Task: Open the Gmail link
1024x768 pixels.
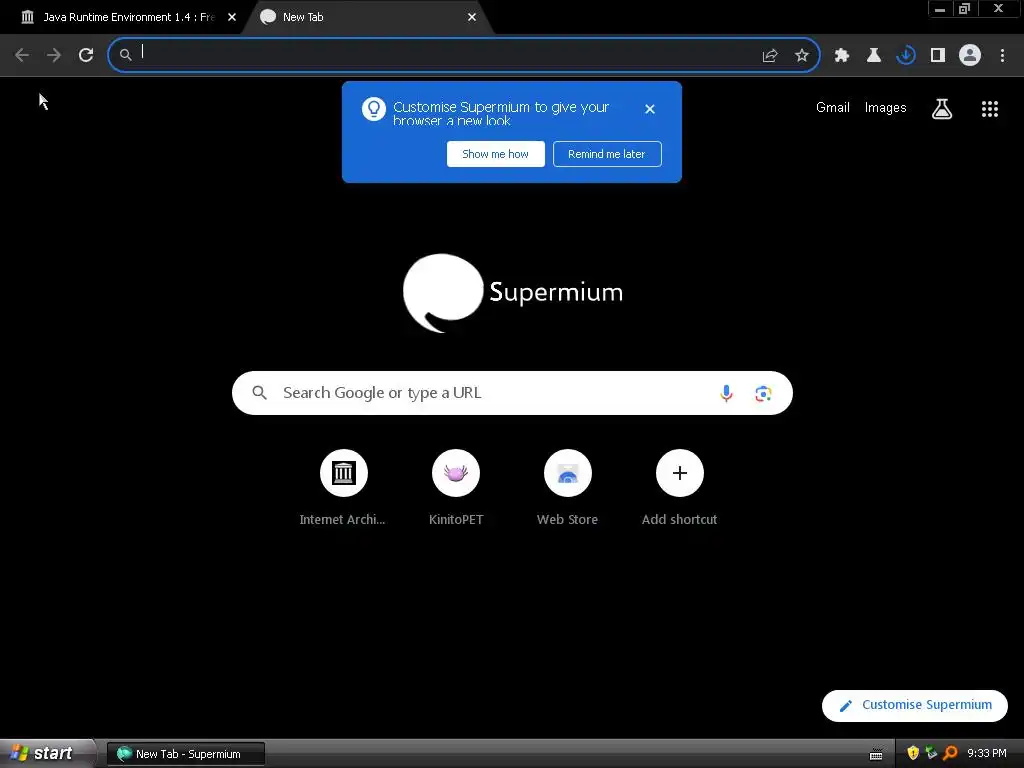Action: [x=833, y=108]
